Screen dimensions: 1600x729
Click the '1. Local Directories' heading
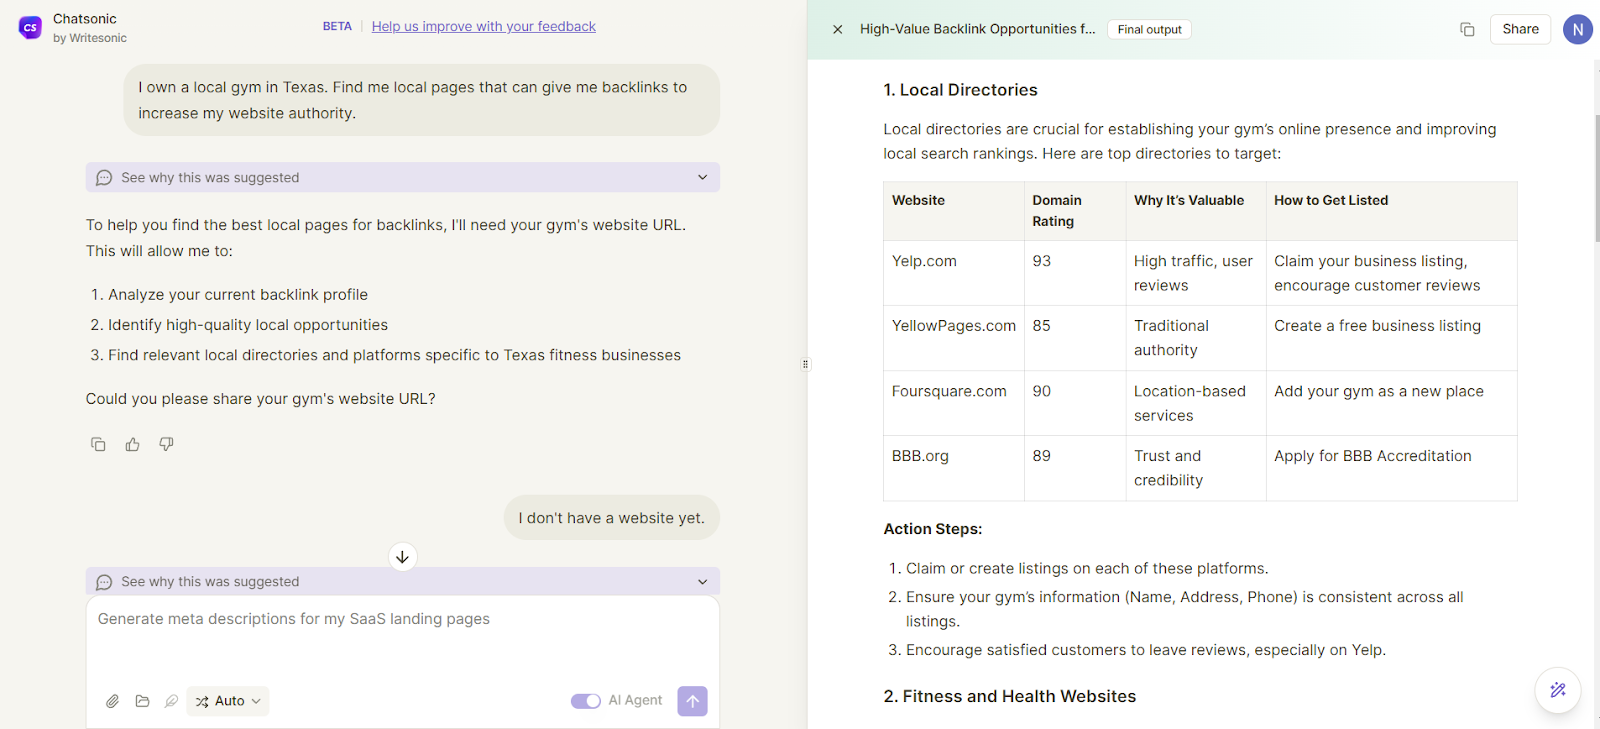[960, 90]
